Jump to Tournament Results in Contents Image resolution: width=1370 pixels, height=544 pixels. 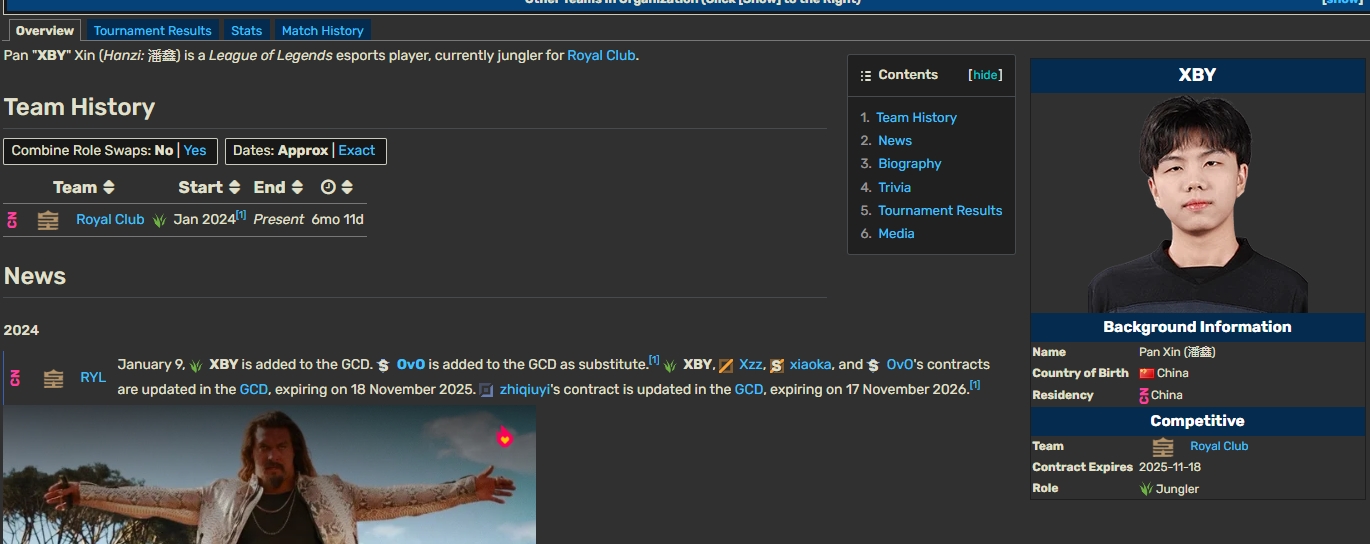click(940, 210)
